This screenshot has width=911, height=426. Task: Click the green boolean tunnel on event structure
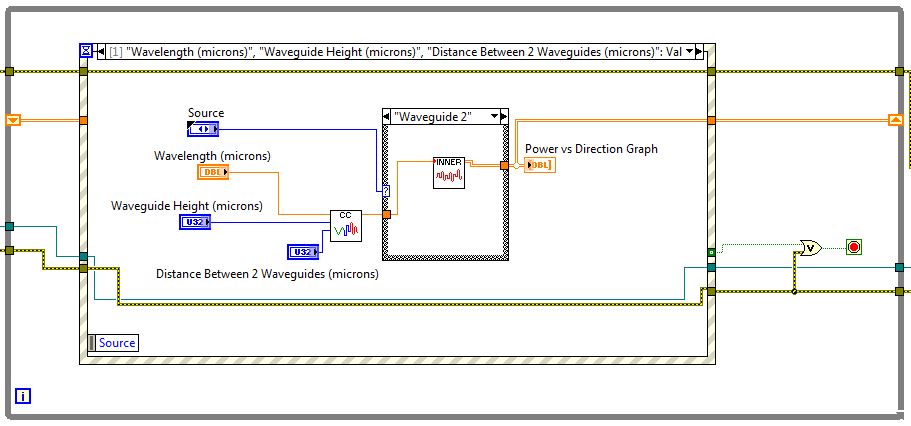[x=711, y=252]
